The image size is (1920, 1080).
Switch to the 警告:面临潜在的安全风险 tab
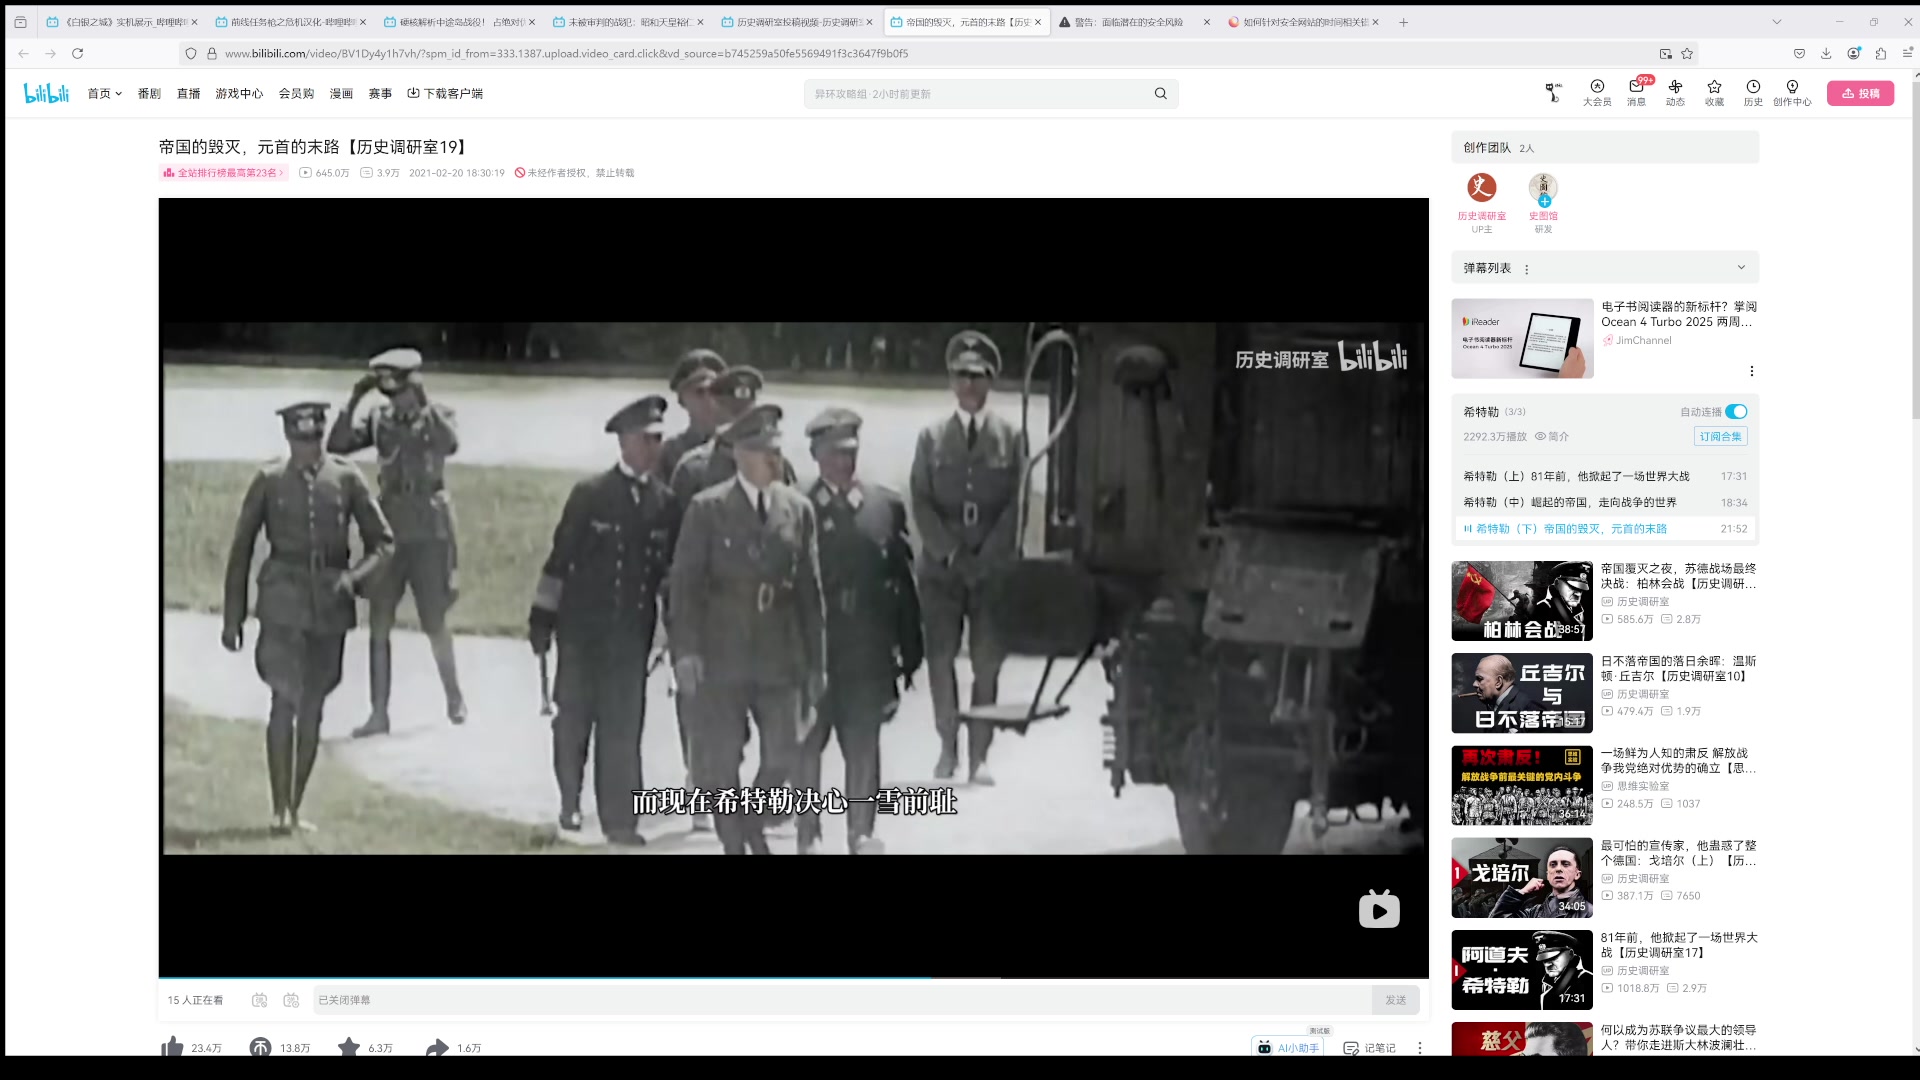(1134, 21)
